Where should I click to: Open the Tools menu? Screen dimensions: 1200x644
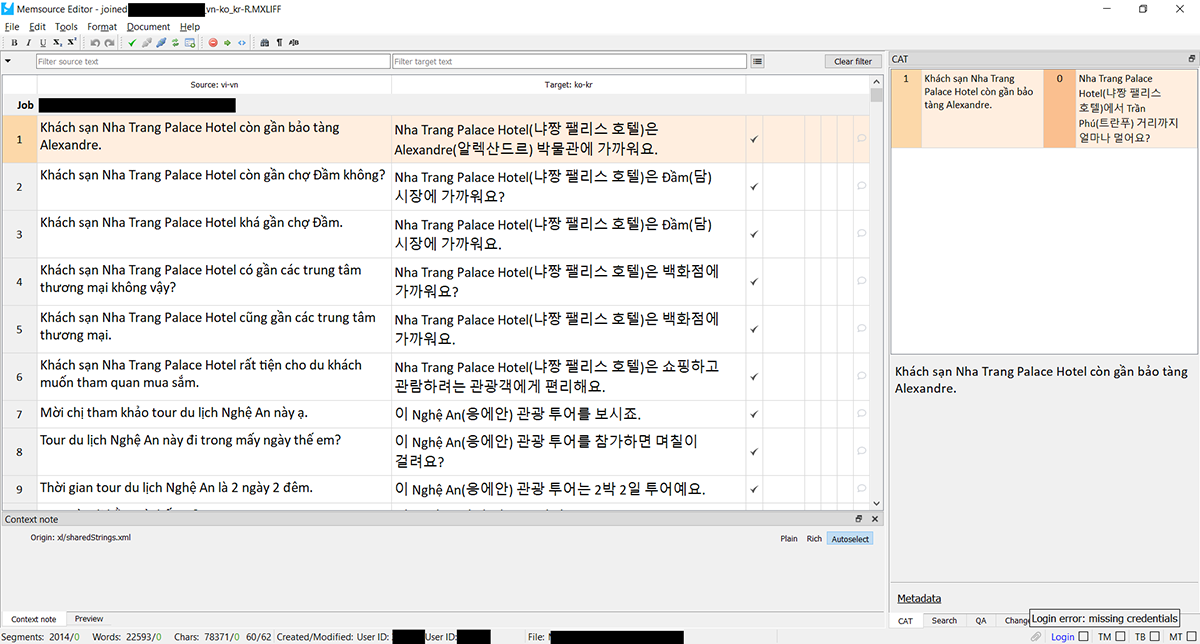66,27
